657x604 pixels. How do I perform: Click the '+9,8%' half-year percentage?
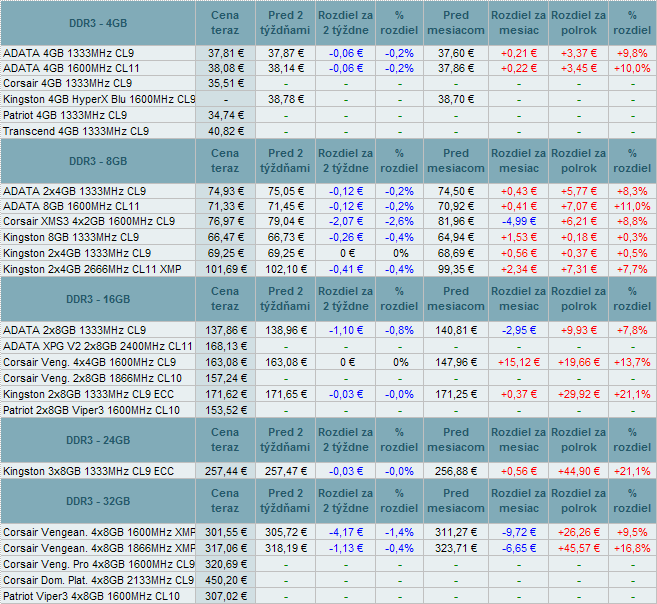[632, 53]
